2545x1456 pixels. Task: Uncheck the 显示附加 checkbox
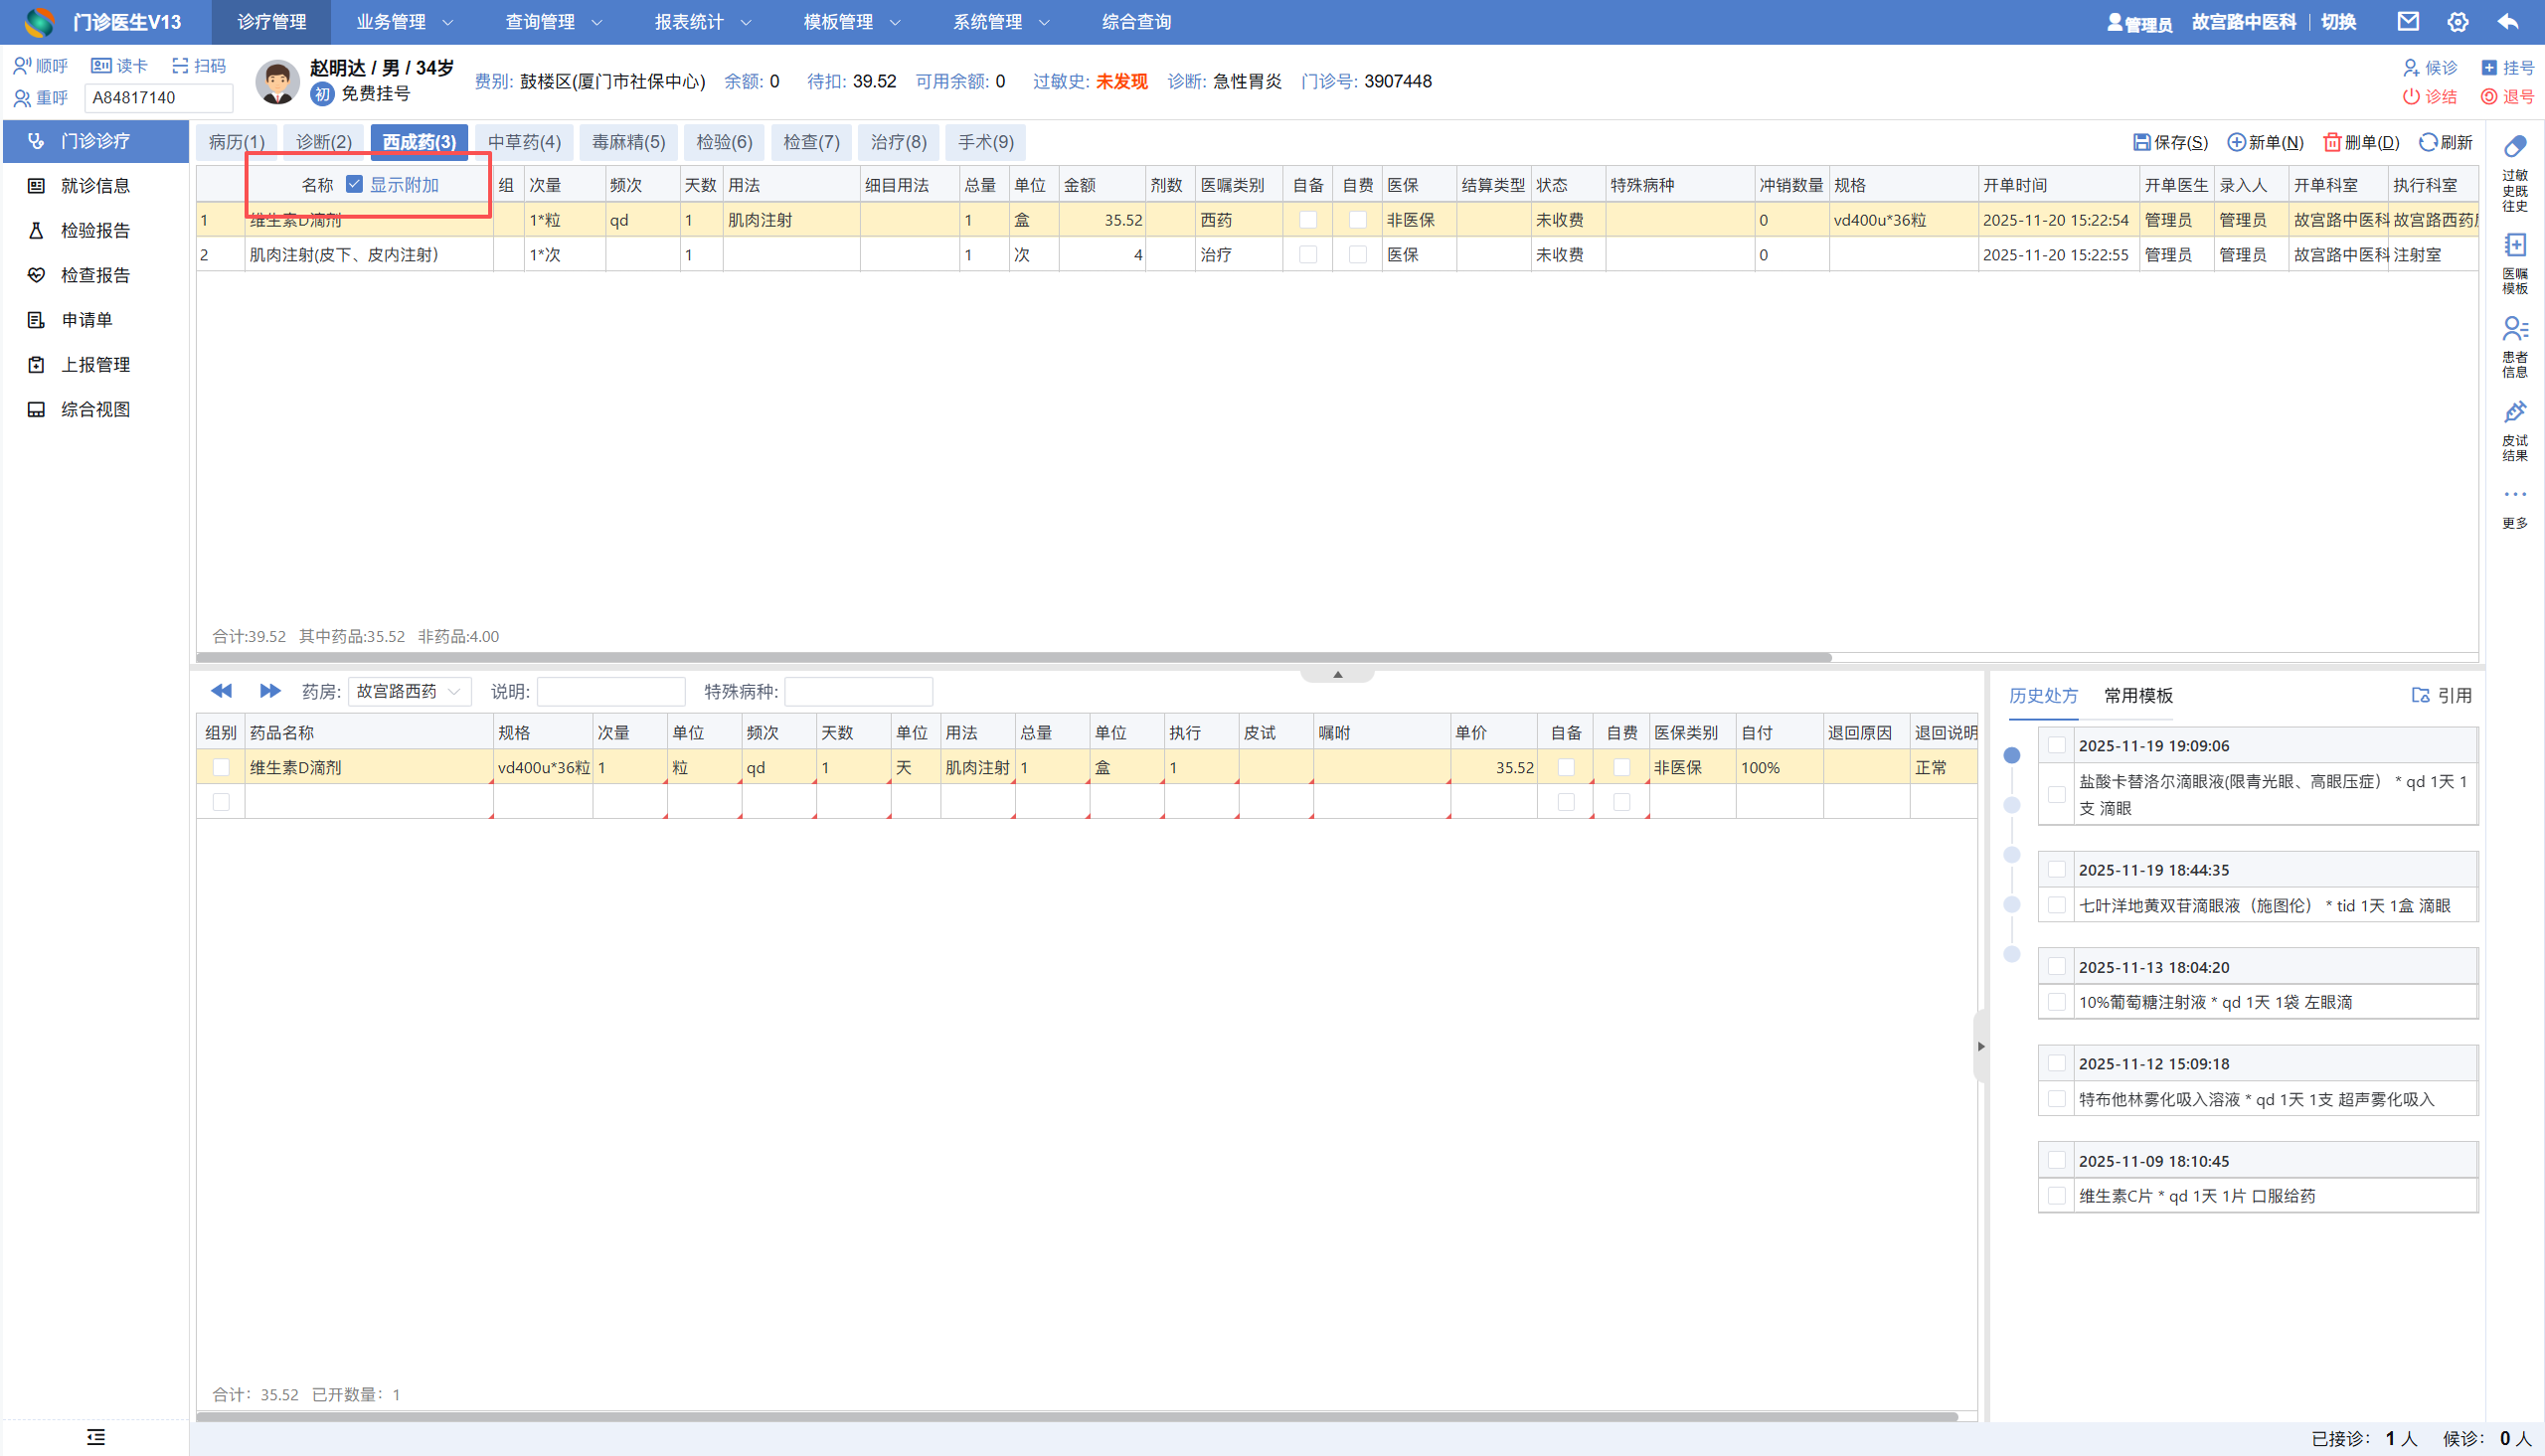[x=354, y=184]
